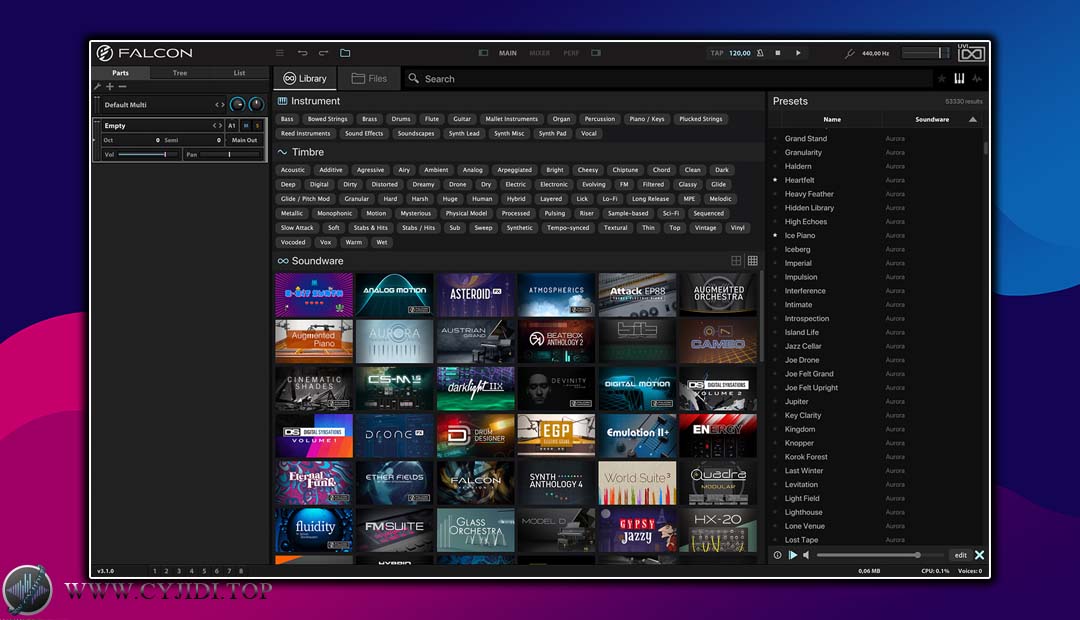Open the hamburger main menu icon
1080x620 pixels.
[280, 53]
